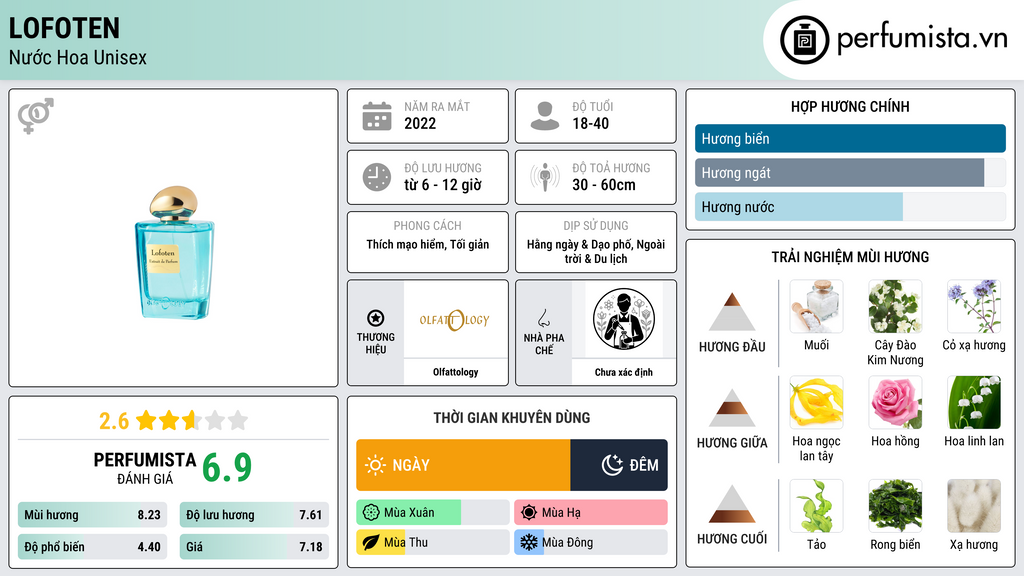Click the sillage icon for Độ toả hương

[545, 177]
